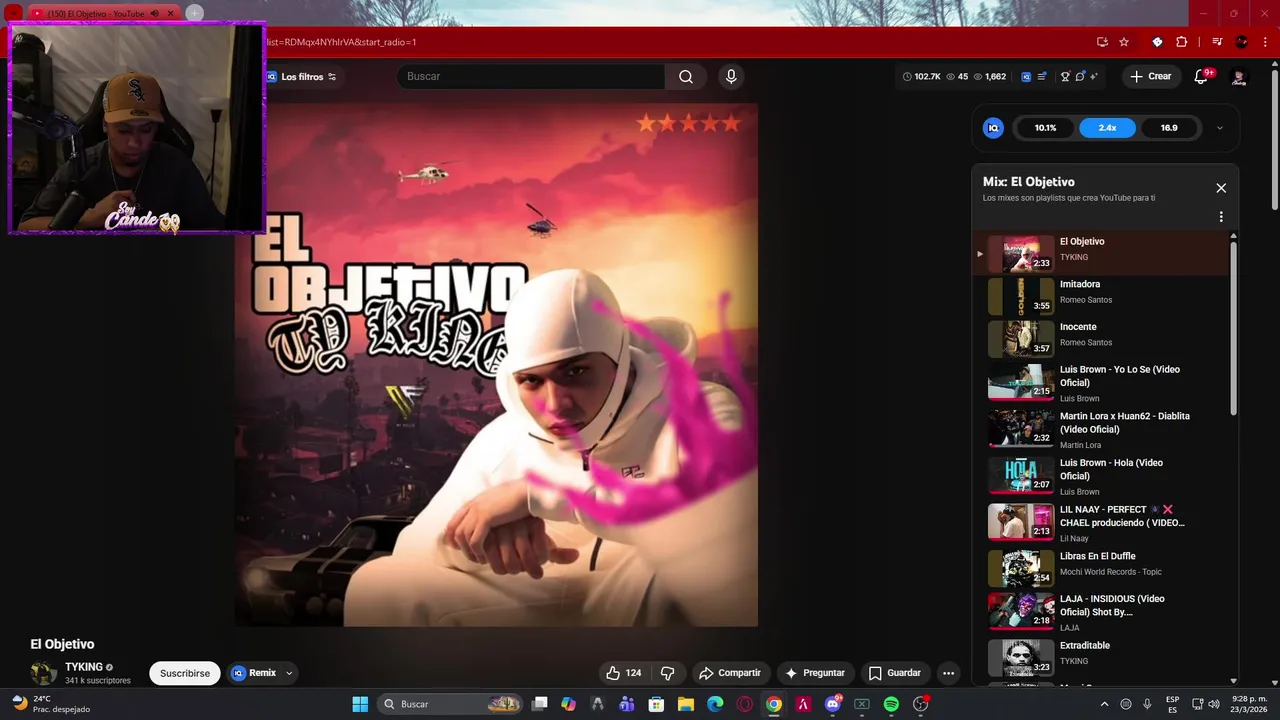Open the TYKING channel avatar
The height and width of the screenshot is (720, 1280).
point(43,673)
